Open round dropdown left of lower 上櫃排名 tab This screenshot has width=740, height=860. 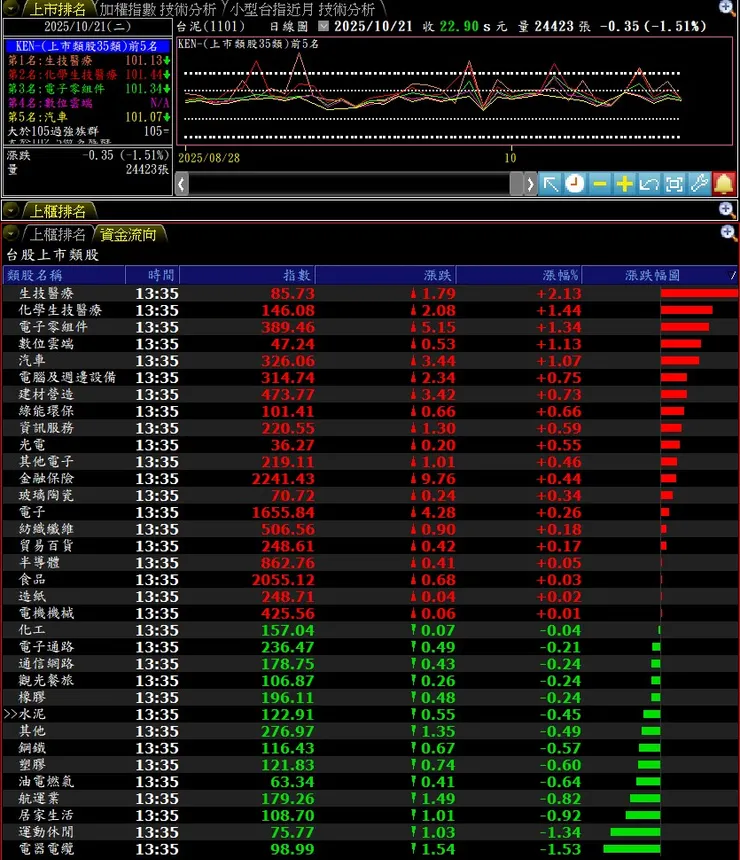click(x=10, y=234)
